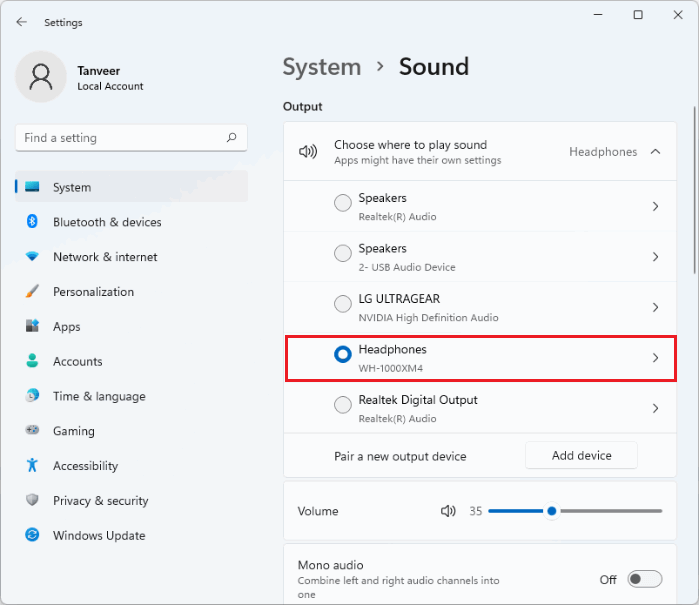Click the Tanveer account name
This screenshot has width=699, height=605.
99,70
